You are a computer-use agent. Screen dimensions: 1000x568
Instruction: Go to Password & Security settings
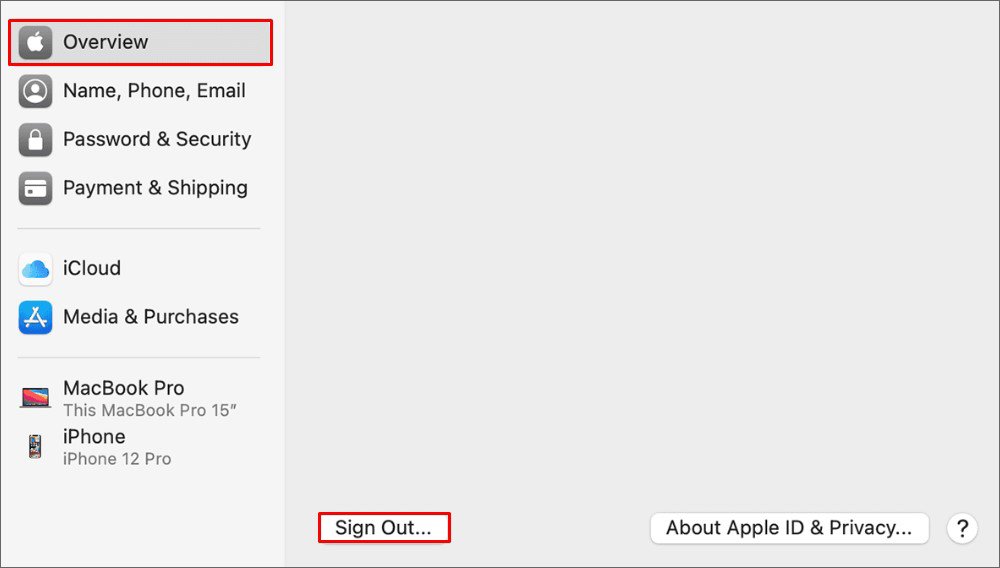click(157, 139)
